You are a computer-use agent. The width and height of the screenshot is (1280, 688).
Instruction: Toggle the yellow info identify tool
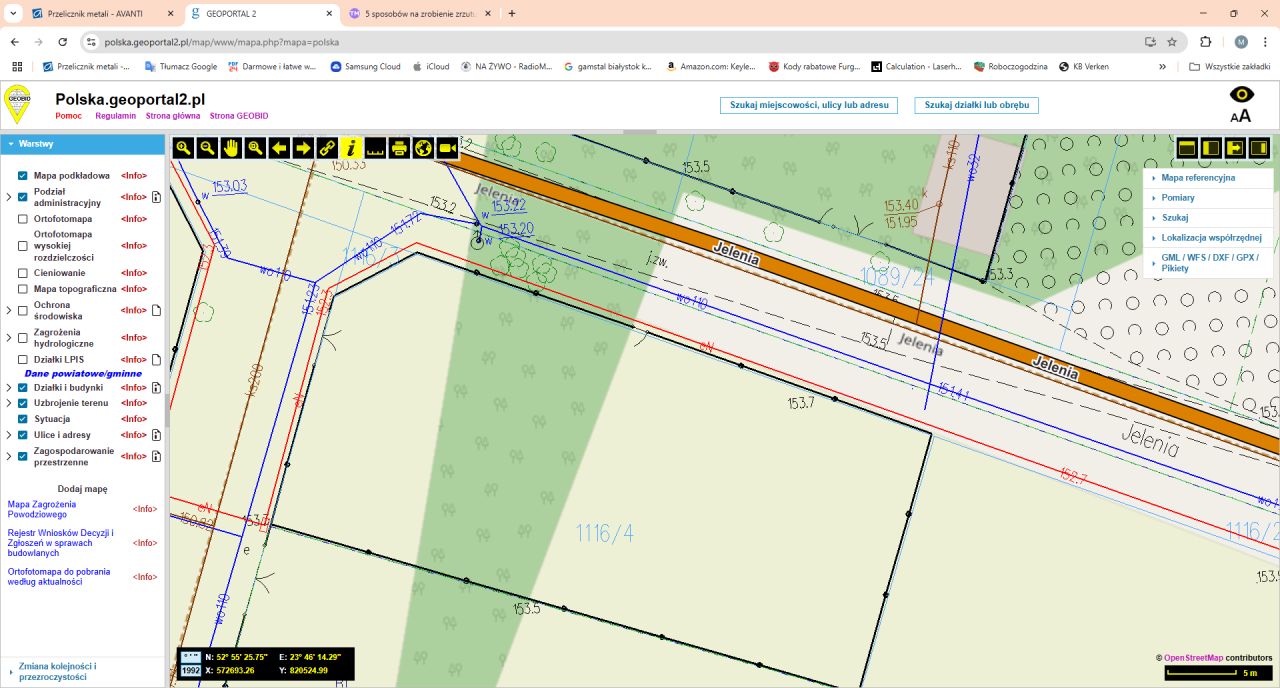tap(351, 148)
